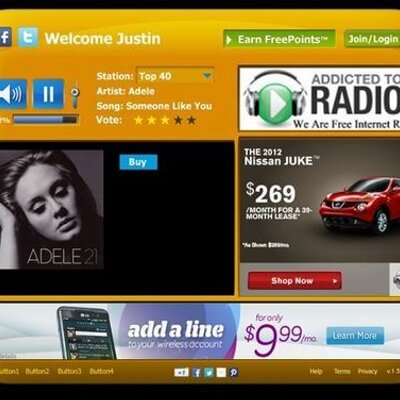The height and width of the screenshot is (400, 400).
Task: Vote three stars for the song
Action: point(165,120)
